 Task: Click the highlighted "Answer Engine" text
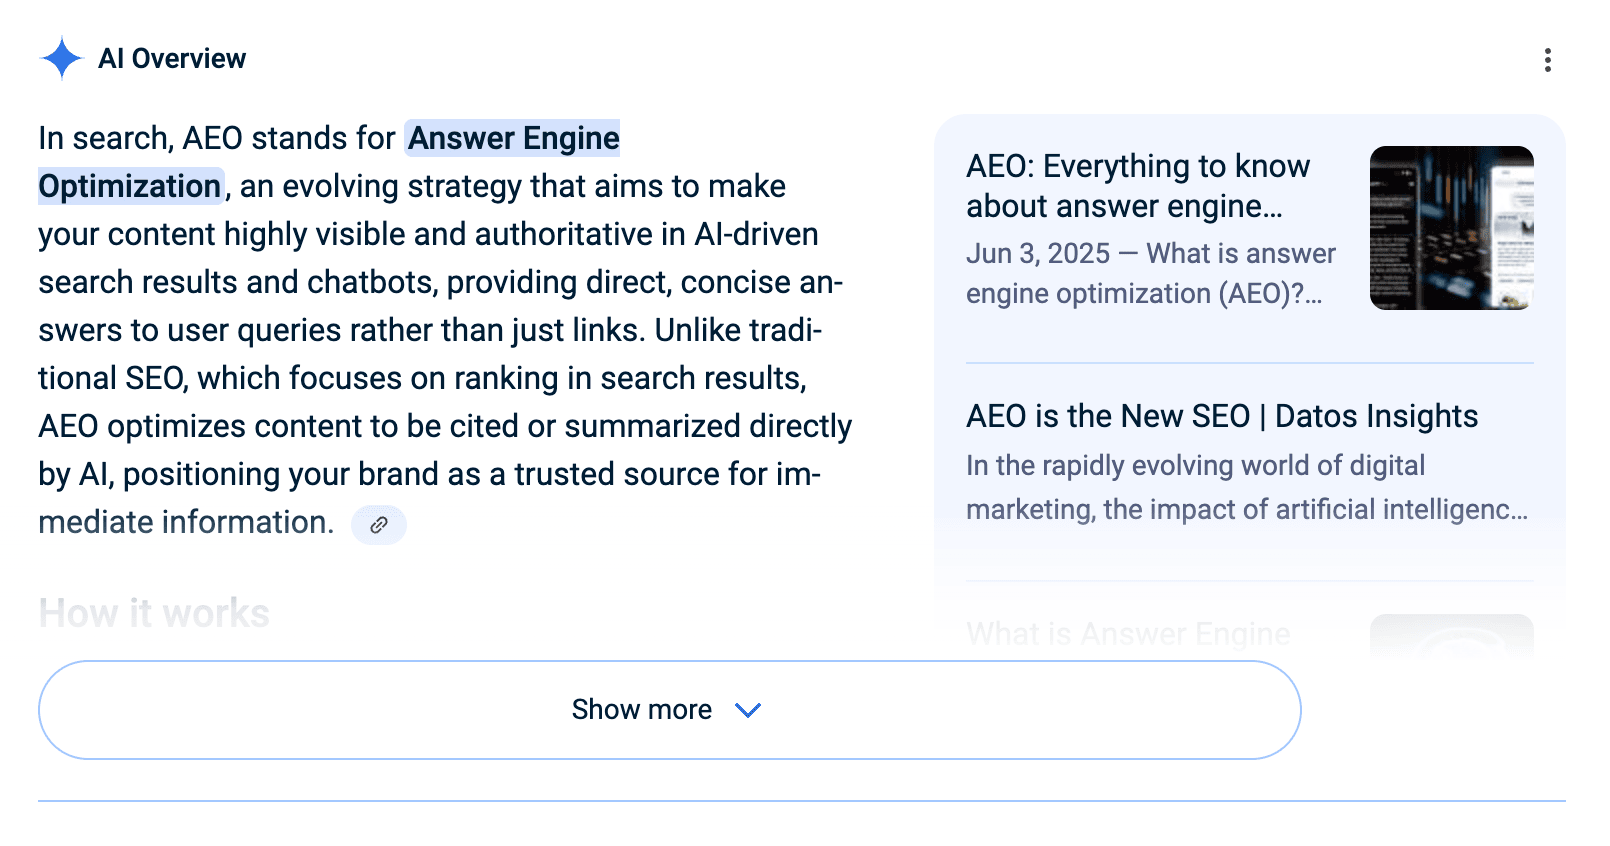point(513,138)
